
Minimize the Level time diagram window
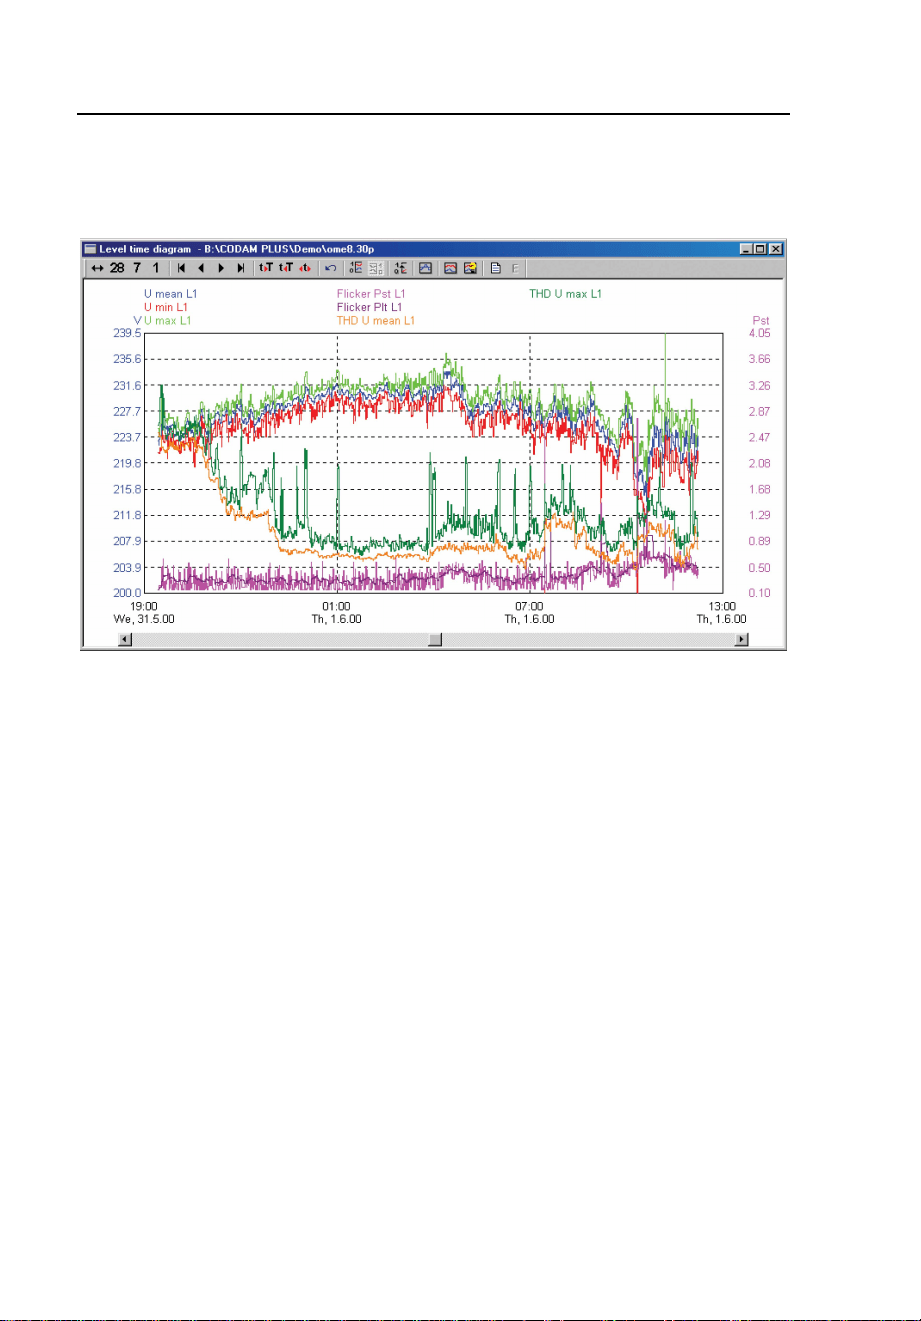click(746, 248)
